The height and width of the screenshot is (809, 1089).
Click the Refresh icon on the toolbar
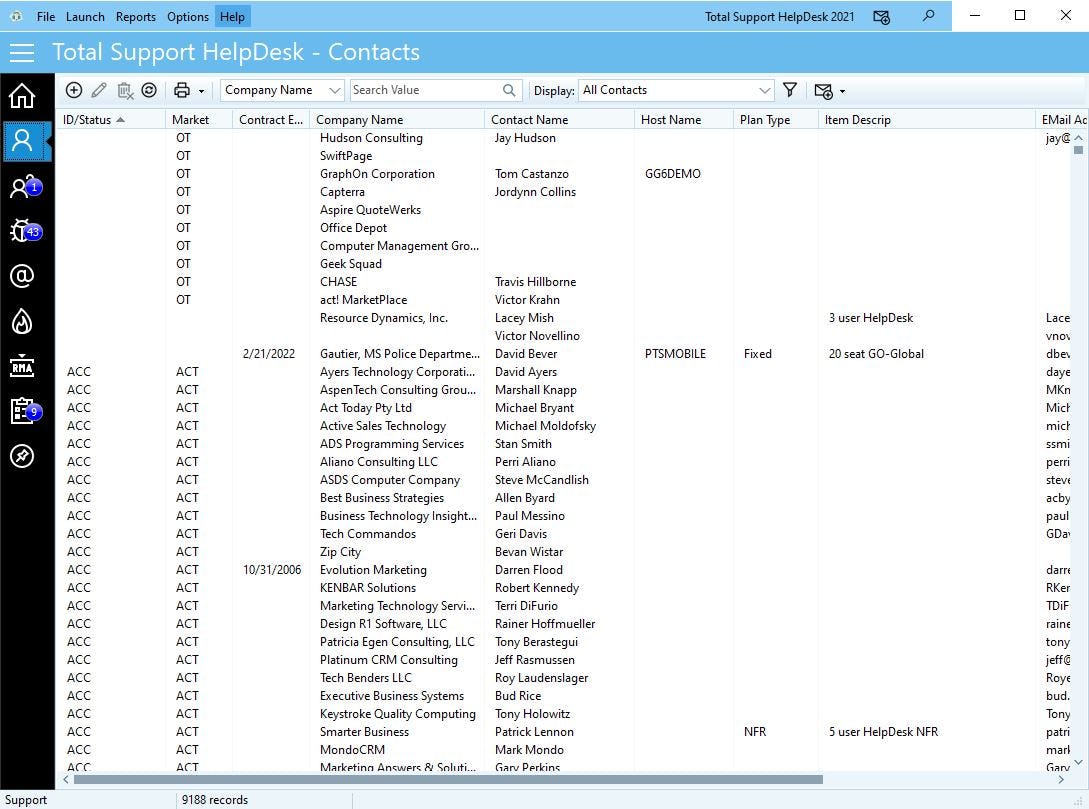click(149, 90)
